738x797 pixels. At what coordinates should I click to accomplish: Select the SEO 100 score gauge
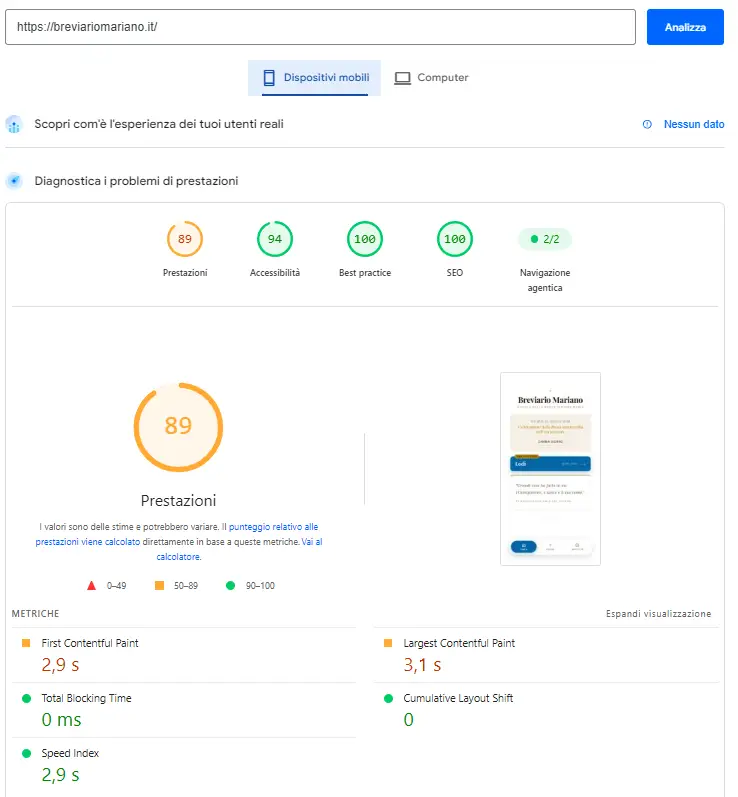[x=455, y=239]
